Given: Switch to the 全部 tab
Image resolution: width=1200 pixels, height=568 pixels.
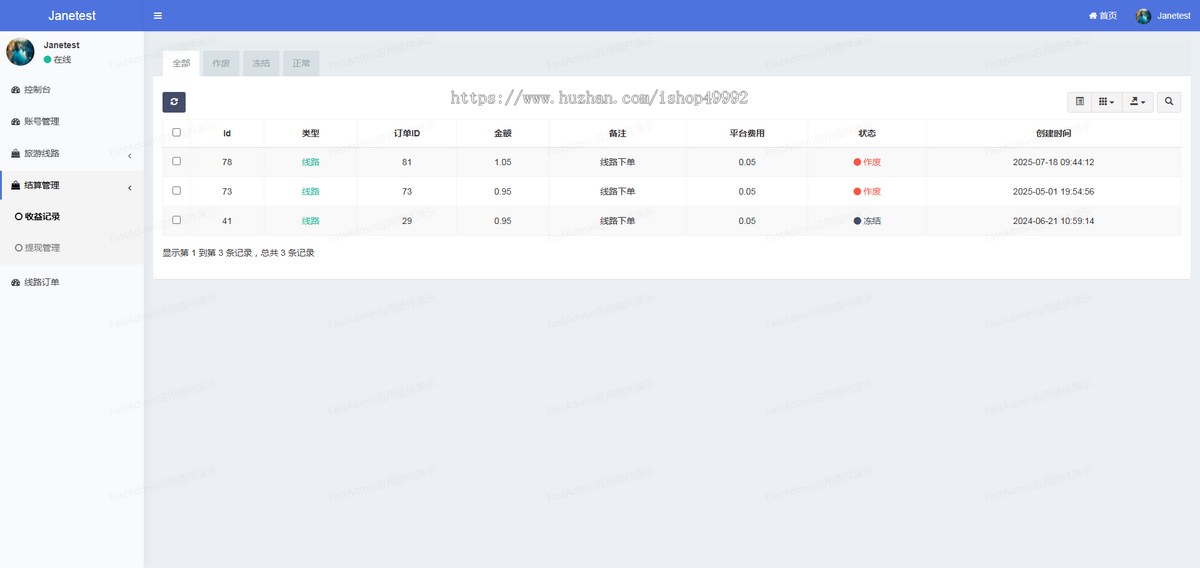Looking at the screenshot, I should 181,63.
